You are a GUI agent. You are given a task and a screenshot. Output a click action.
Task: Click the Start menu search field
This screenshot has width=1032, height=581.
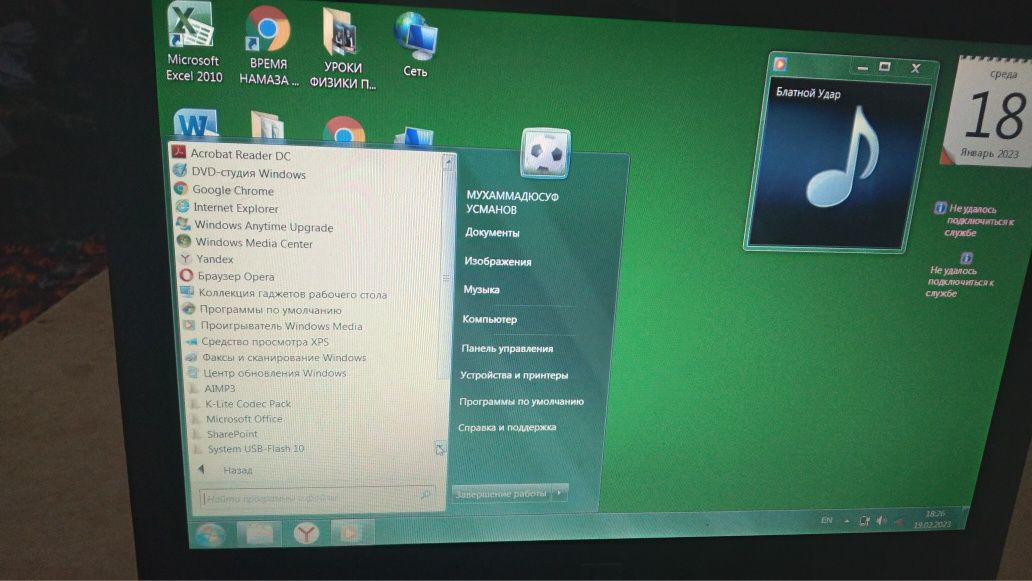(x=316, y=497)
